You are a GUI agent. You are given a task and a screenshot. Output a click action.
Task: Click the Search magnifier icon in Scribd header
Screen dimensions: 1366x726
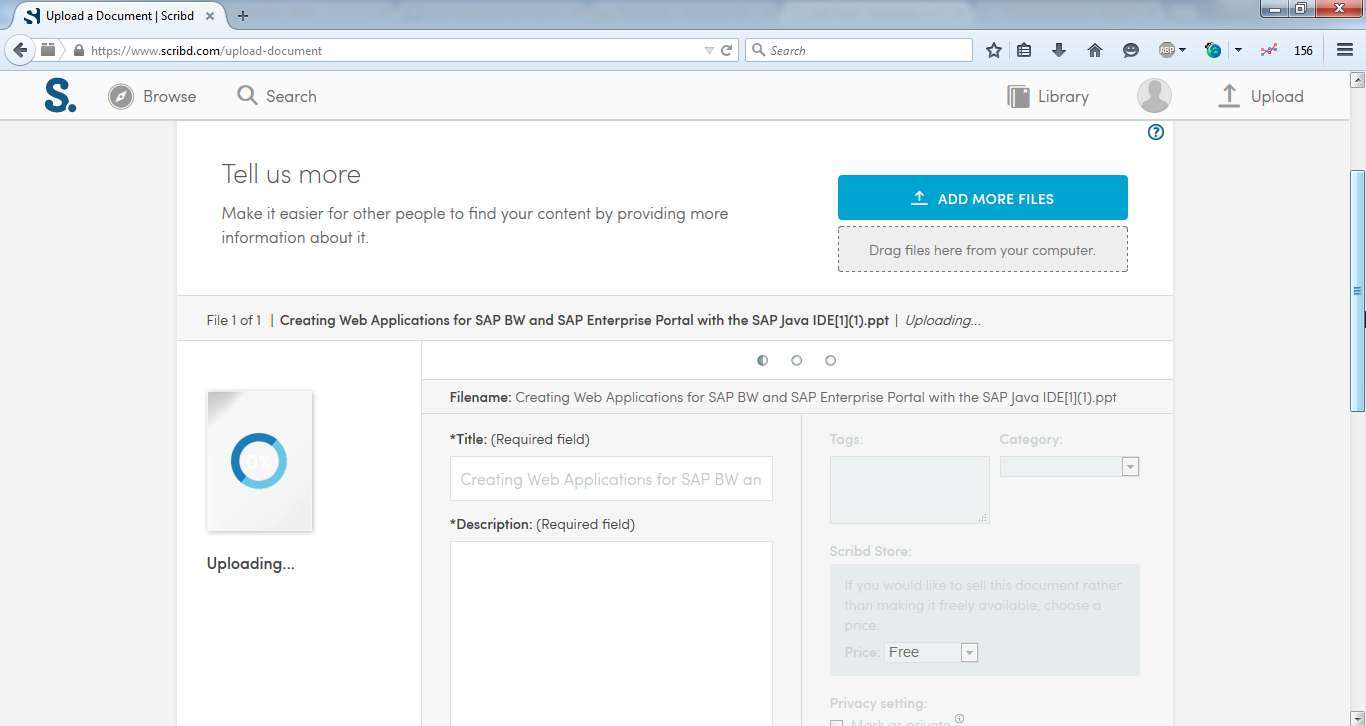point(247,95)
